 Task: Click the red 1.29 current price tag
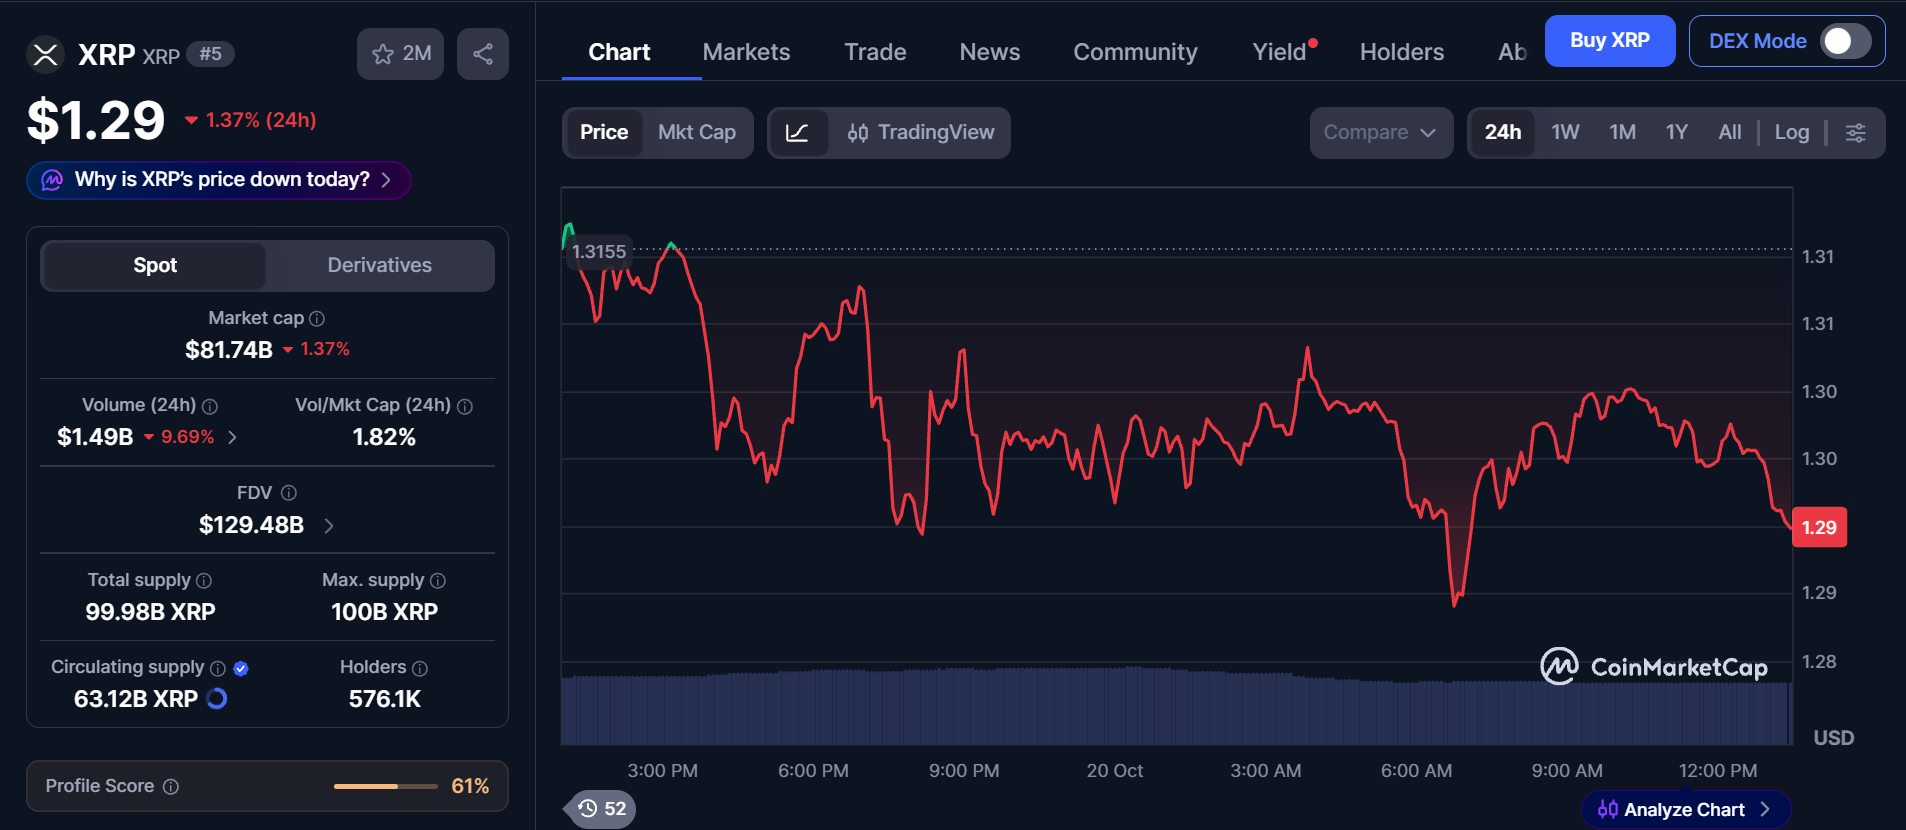[1819, 527]
